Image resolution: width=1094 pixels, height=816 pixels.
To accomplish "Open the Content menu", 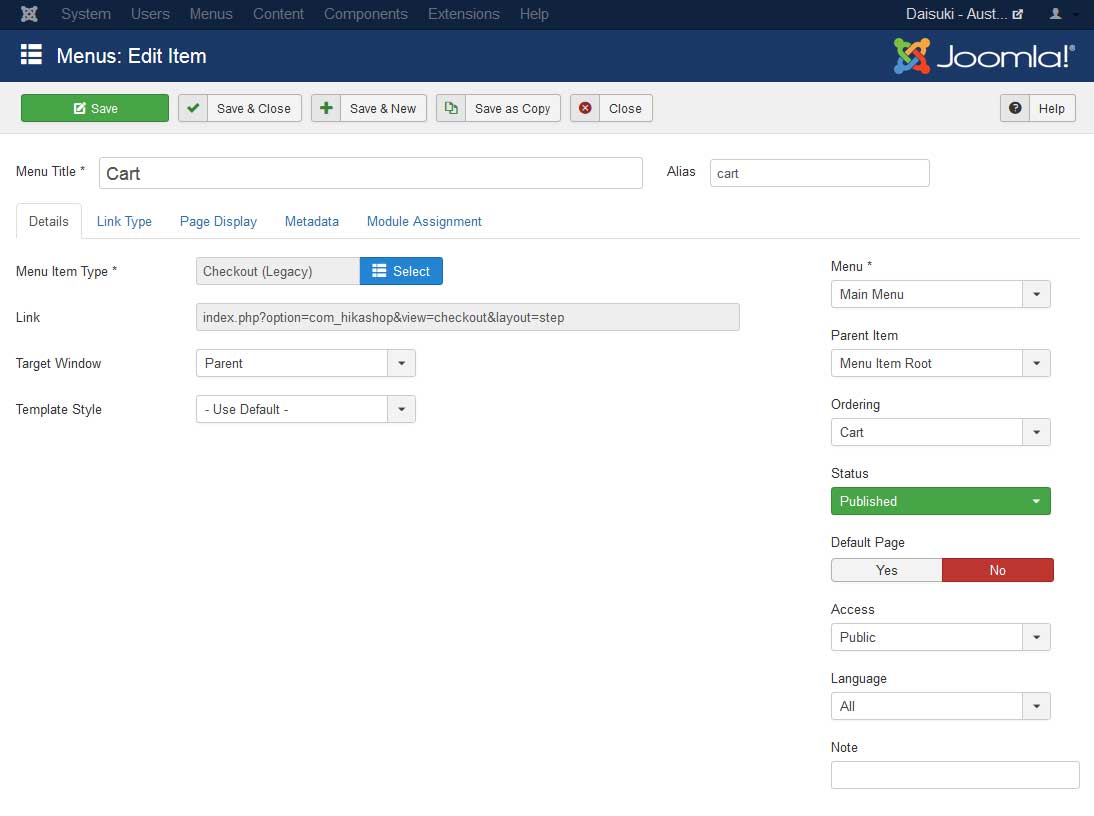I will tap(278, 14).
